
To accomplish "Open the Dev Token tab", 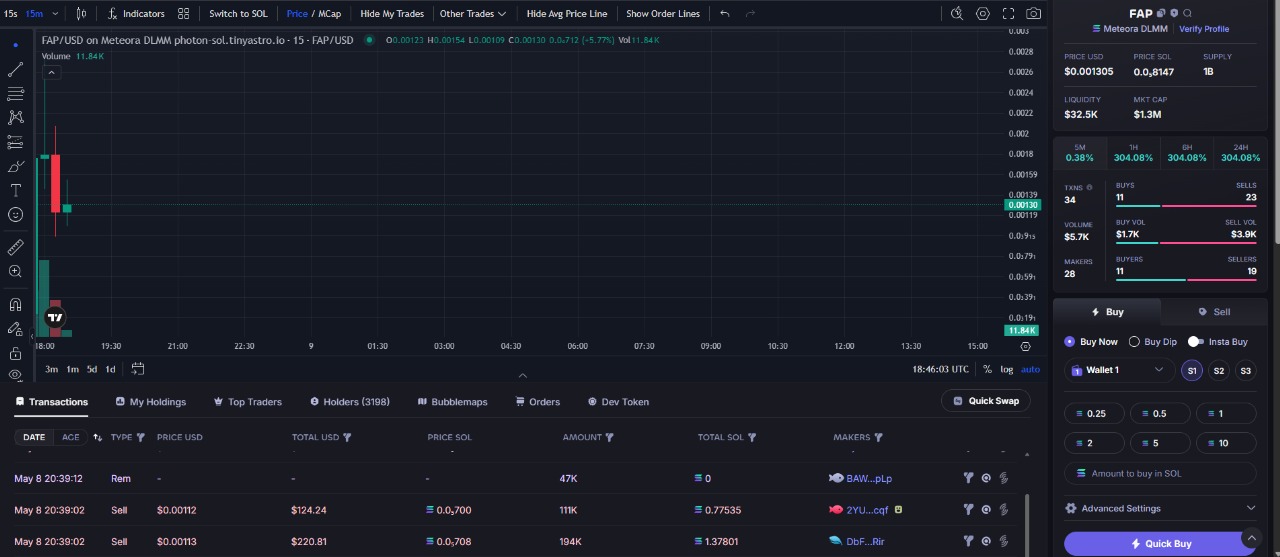I will (x=618, y=402).
